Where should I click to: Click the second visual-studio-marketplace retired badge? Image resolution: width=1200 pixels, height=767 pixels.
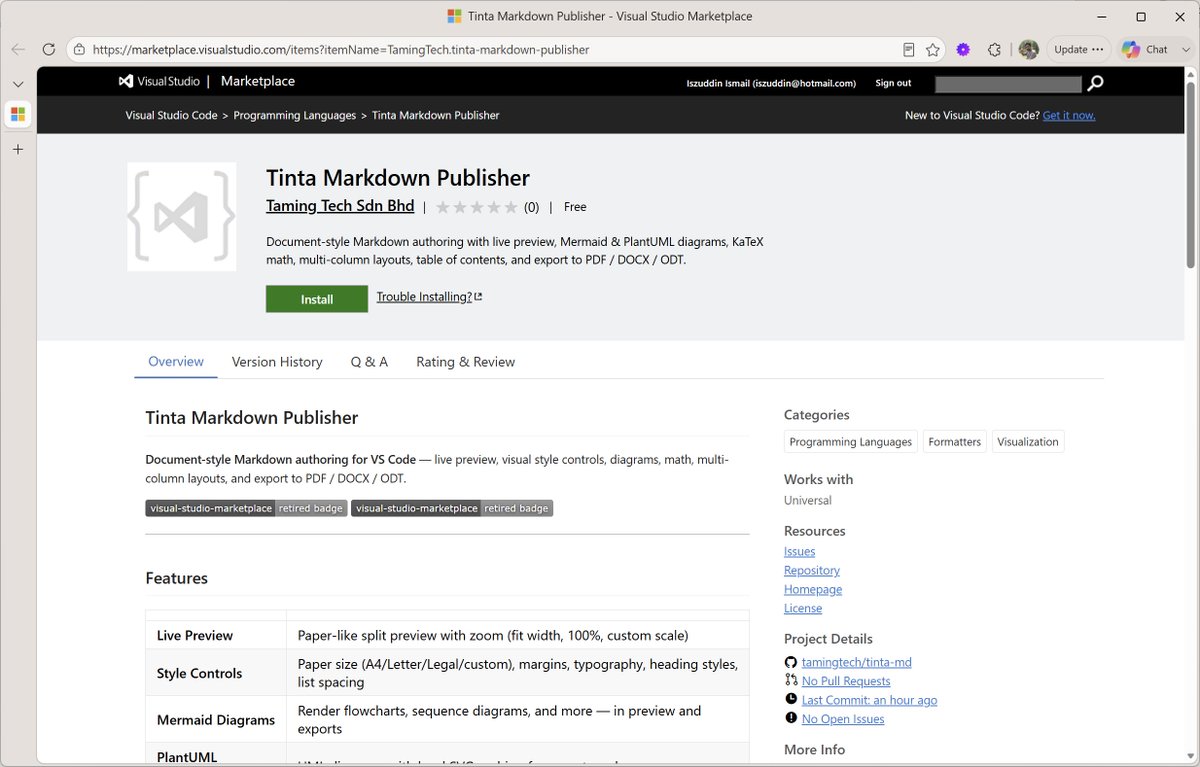452,508
